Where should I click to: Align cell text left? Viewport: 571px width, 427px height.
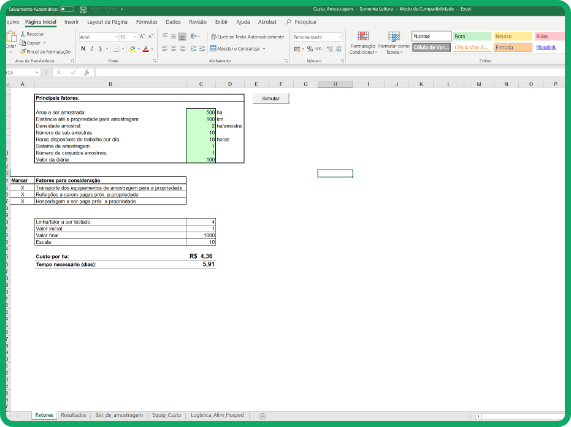[x=165, y=48]
